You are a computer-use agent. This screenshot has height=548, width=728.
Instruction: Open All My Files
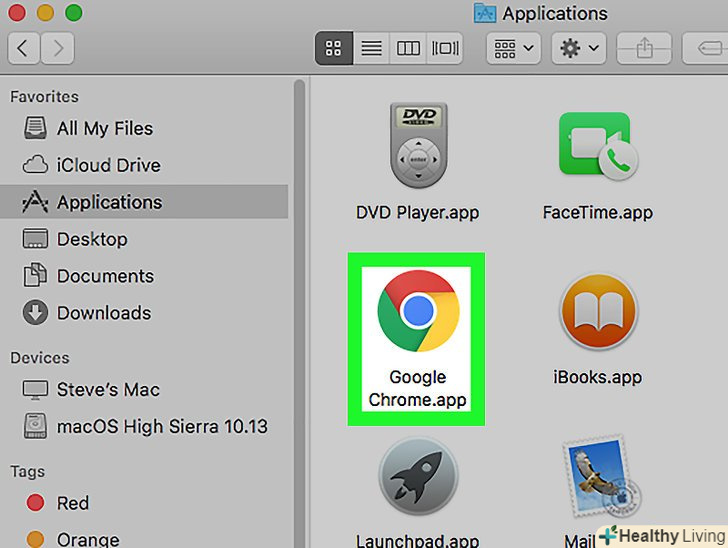point(104,128)
